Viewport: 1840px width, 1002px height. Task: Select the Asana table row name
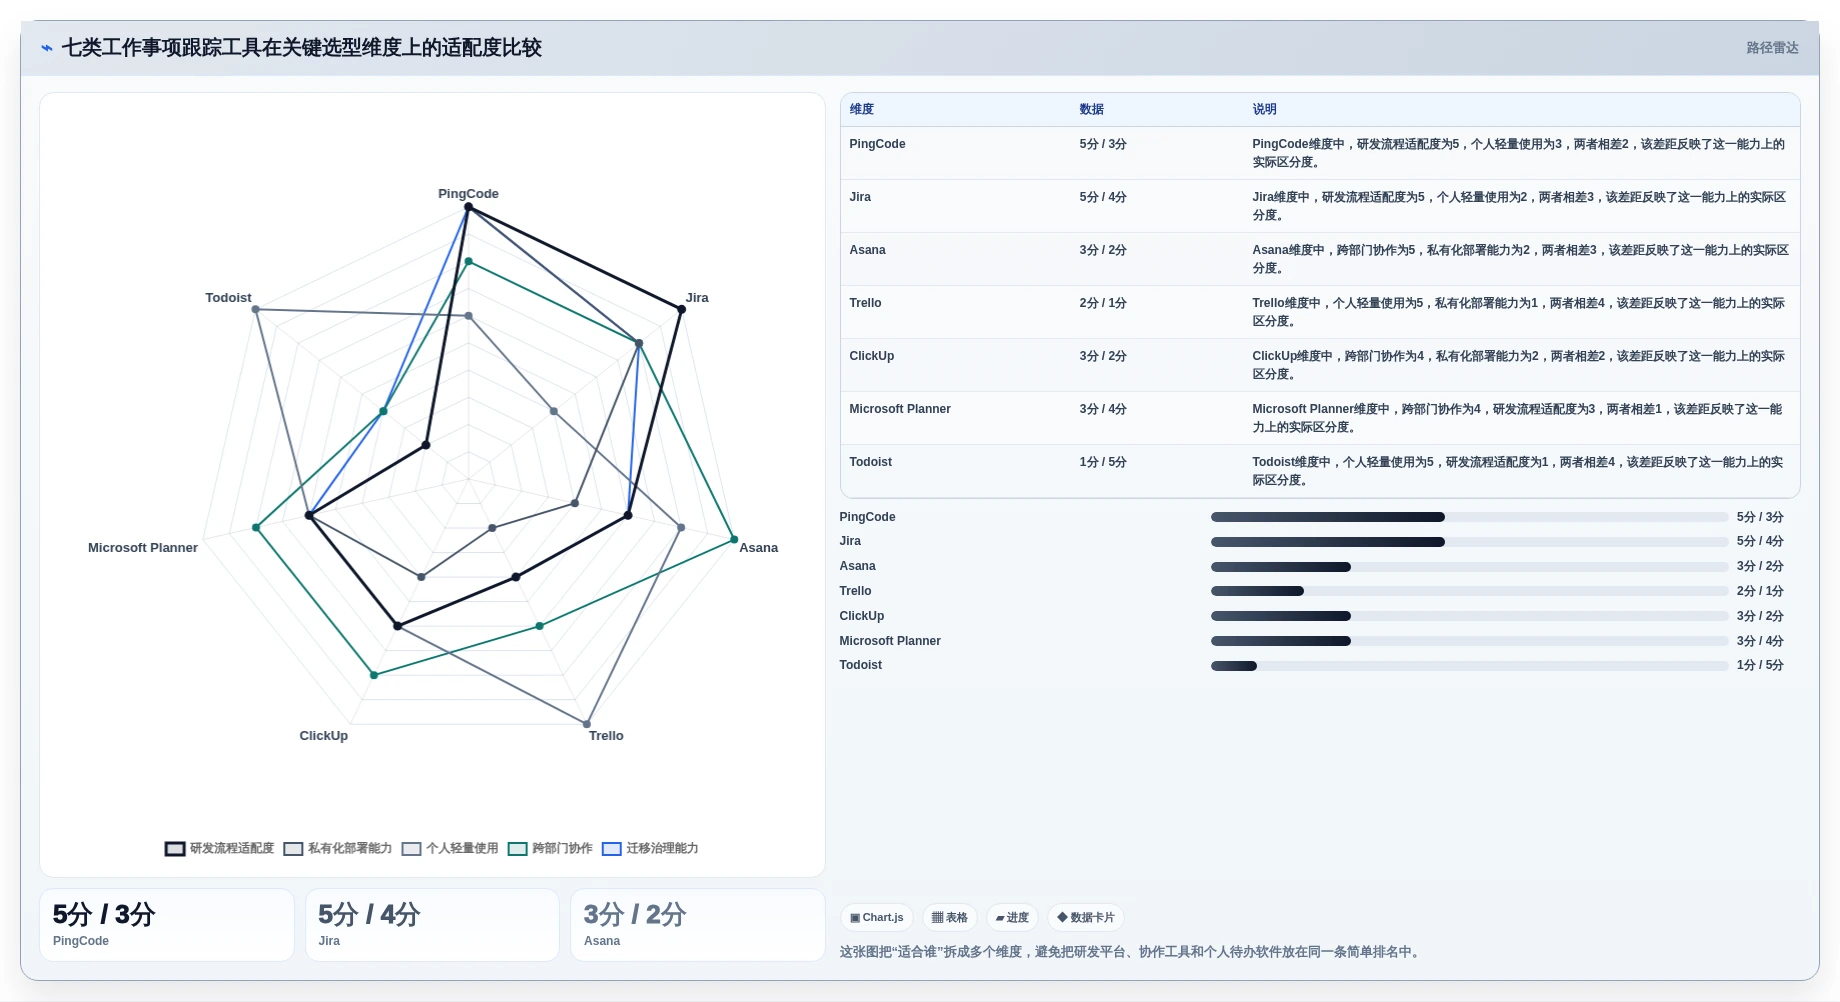pyautogui.click(x=867, y=250)
